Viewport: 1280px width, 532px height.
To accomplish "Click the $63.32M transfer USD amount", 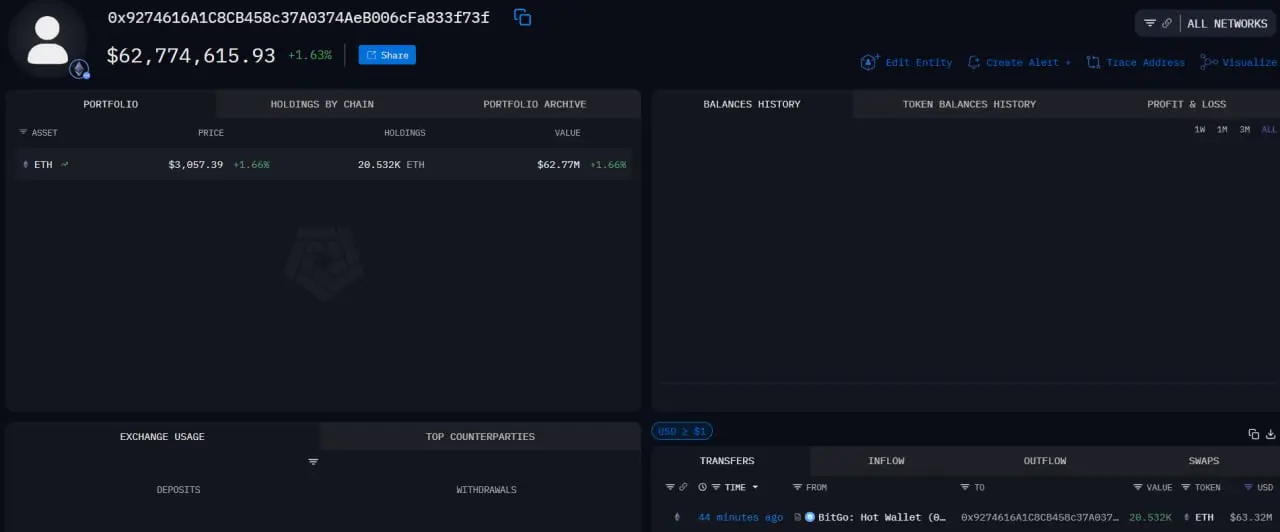I will click(x=1252, y=517).
